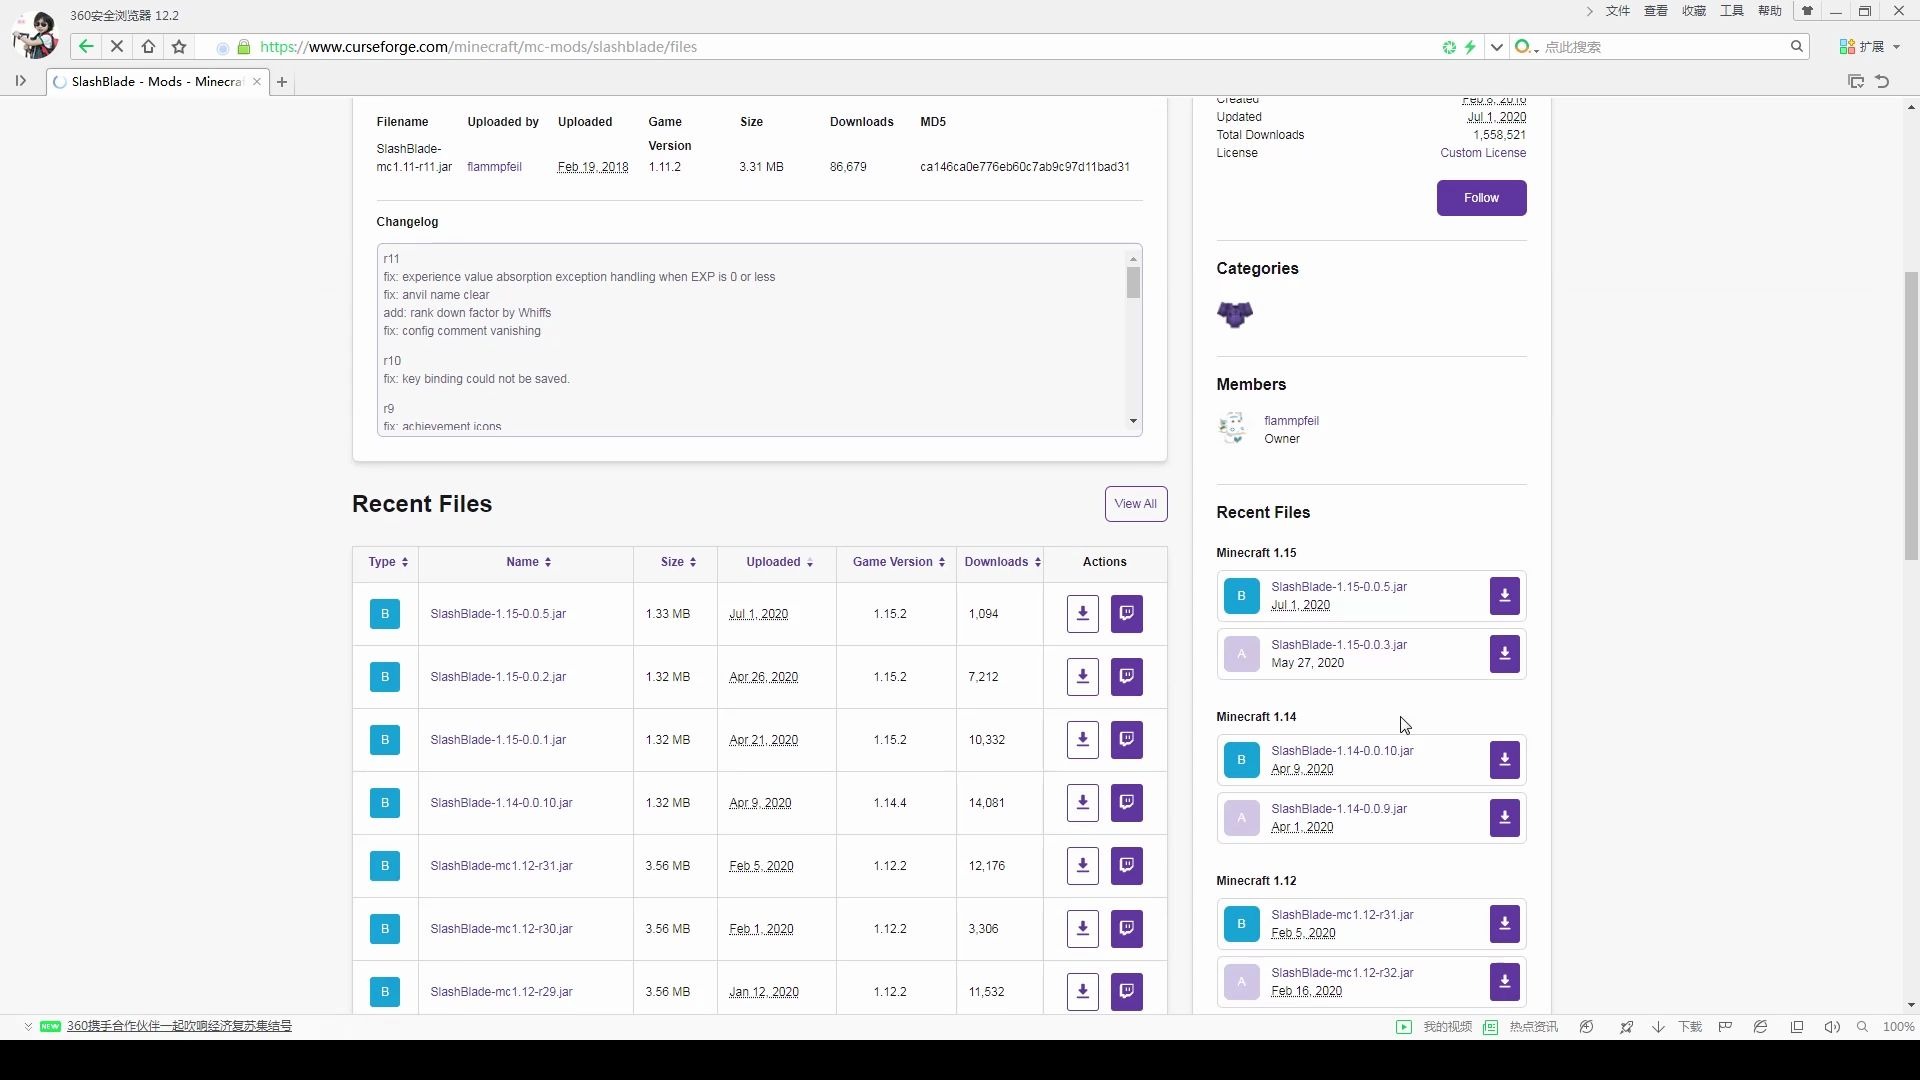Viewport: 1920px width, 1080px height.
Task: Click in the 点此搜索 search box
Action: [x=1660, y=47]
